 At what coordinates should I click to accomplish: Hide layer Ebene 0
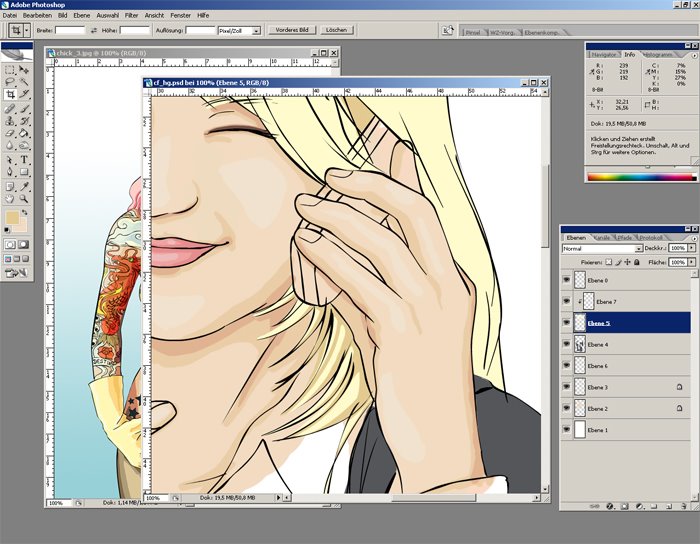point(567,280)
